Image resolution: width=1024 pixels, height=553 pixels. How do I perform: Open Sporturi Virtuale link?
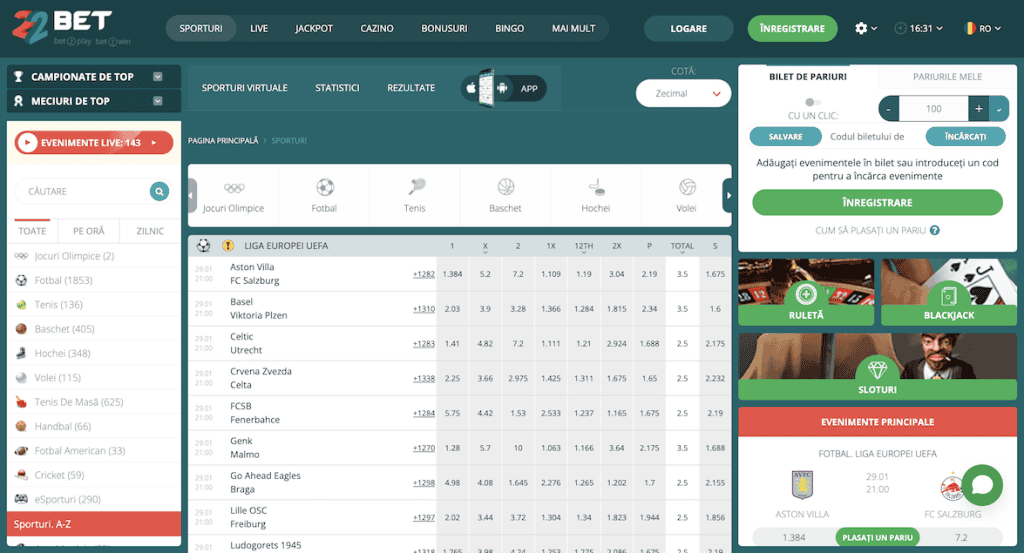[x=245, y=88]
